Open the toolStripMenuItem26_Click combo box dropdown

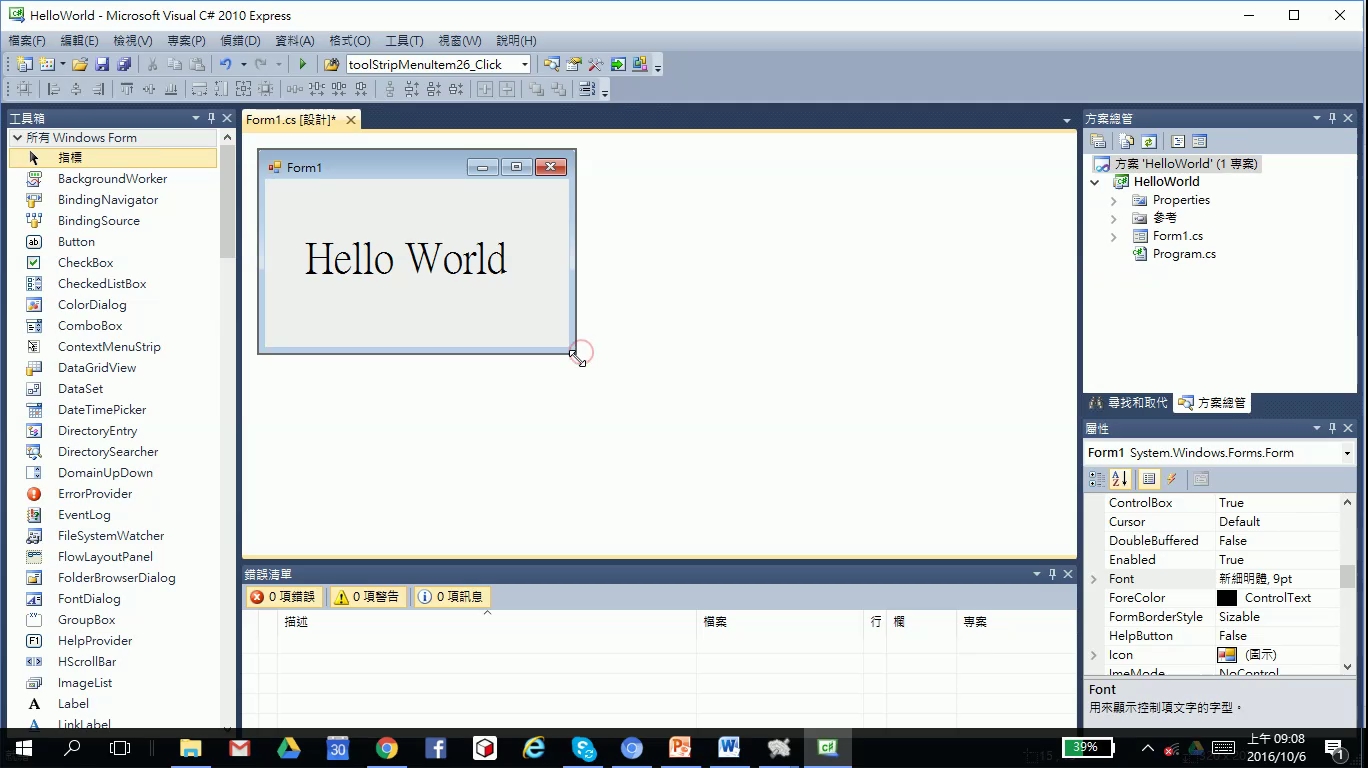(524, 64)
